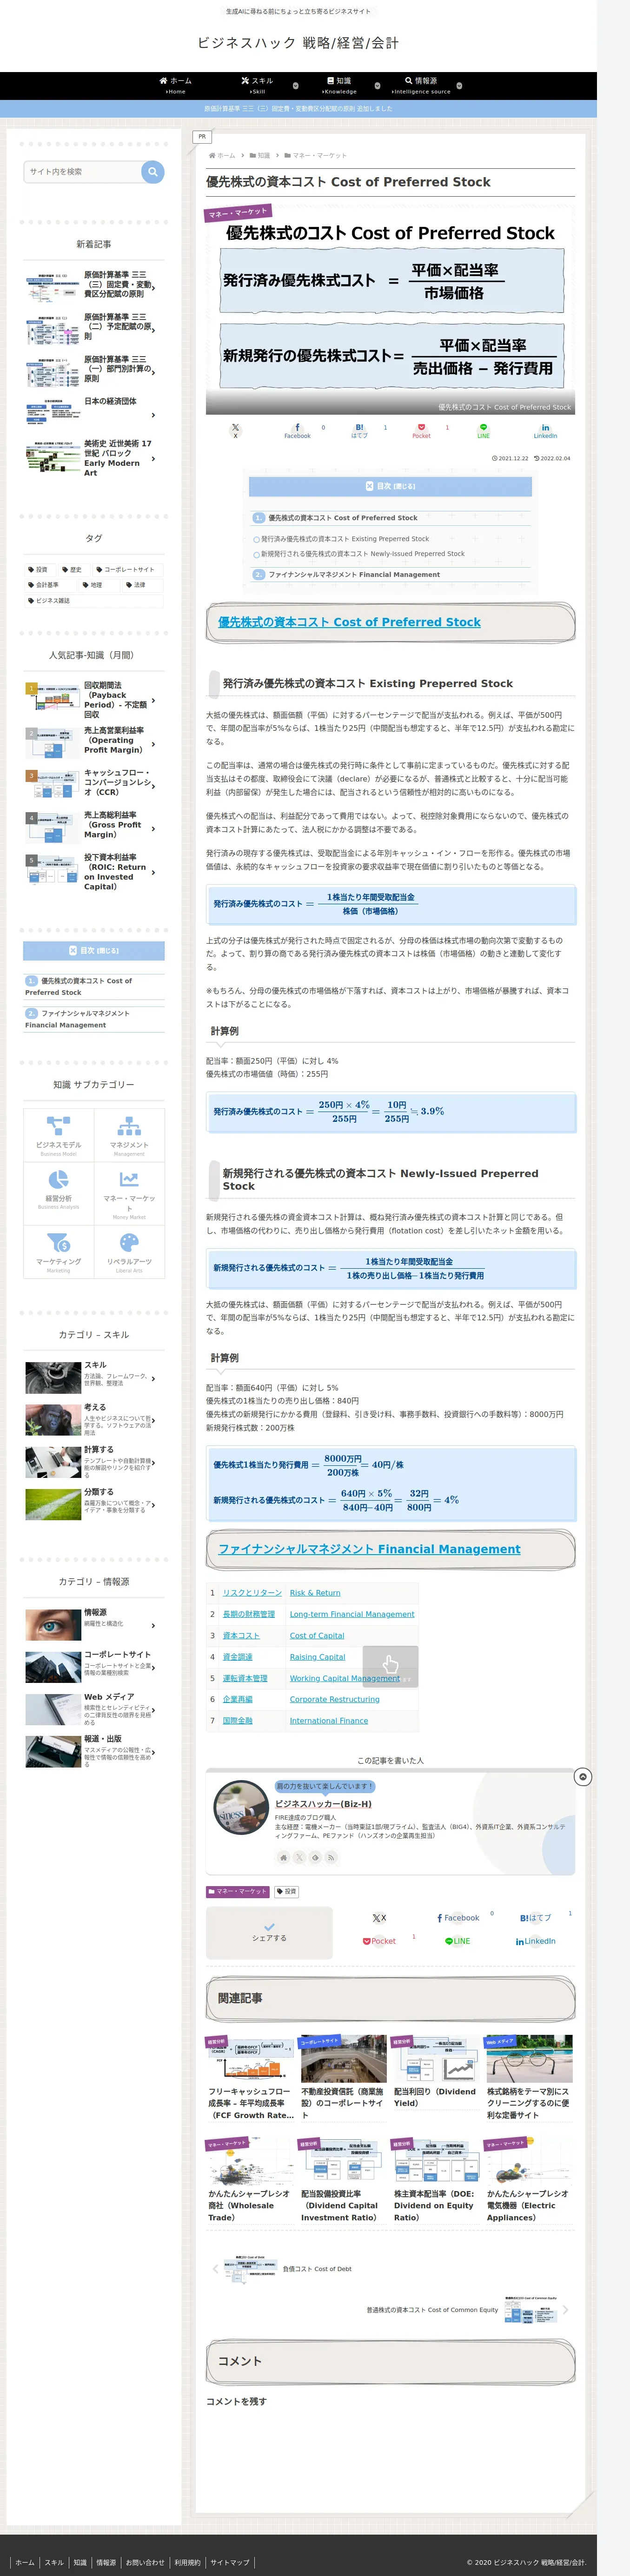The height and width of the screenshot is (2576, 630).
Task: Click the ファイナンシャルマネジメント Financial Management heading link
Action: [369, 1549]
